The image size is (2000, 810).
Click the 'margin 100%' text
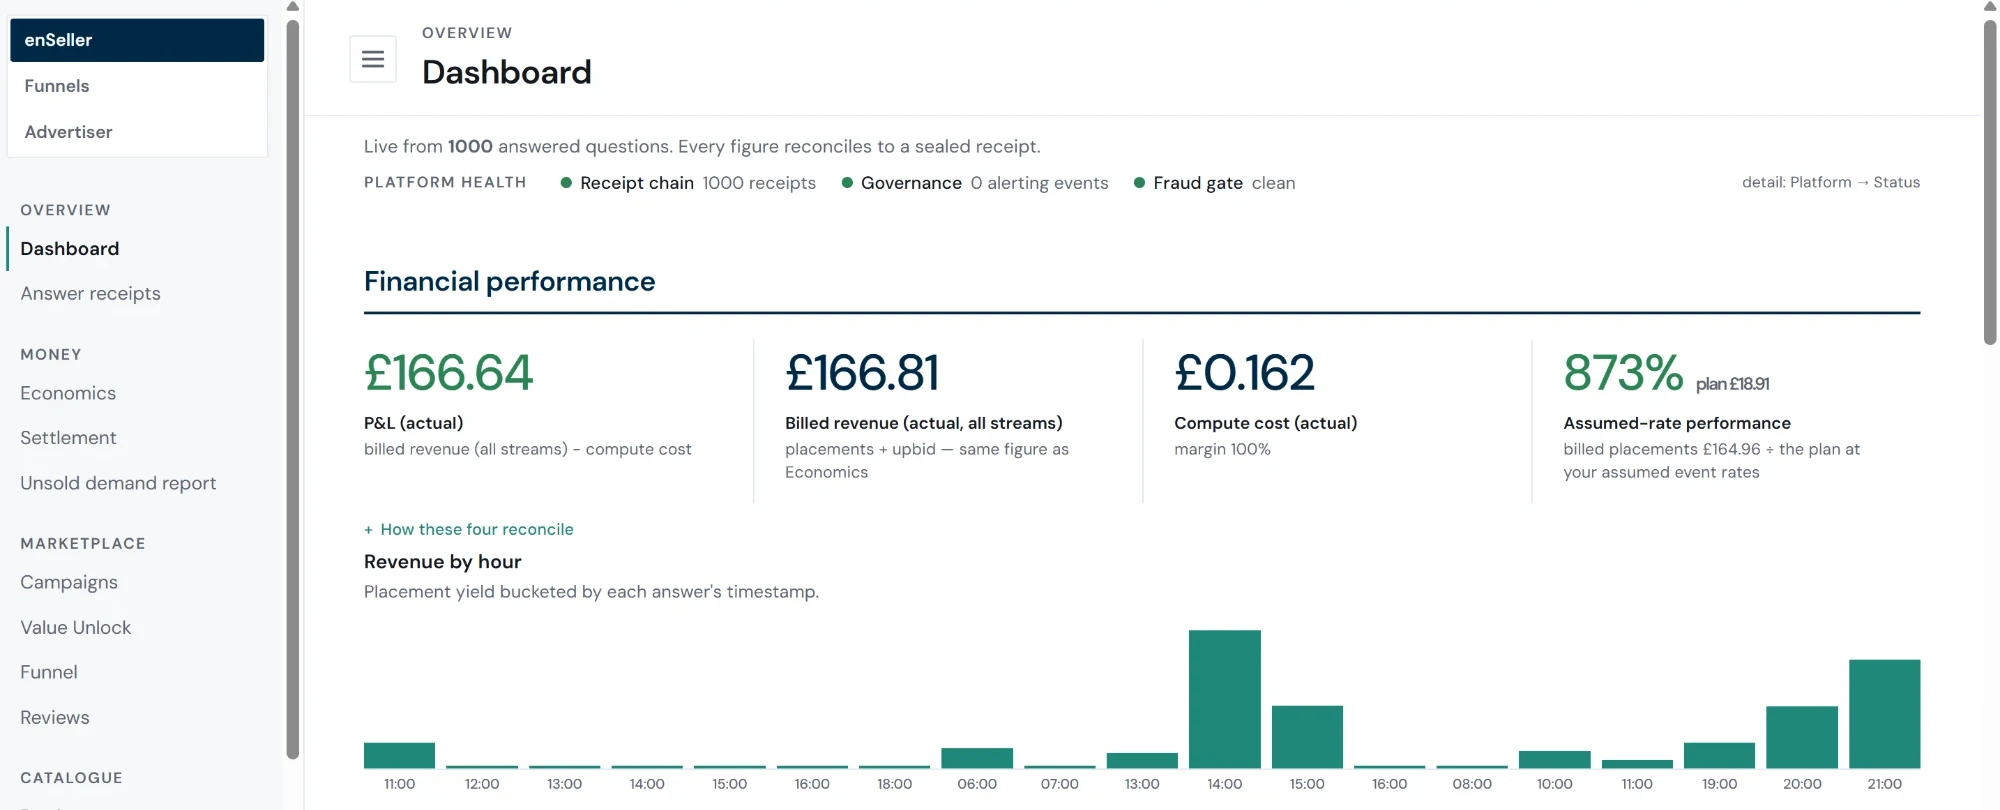click(1222, 449)
